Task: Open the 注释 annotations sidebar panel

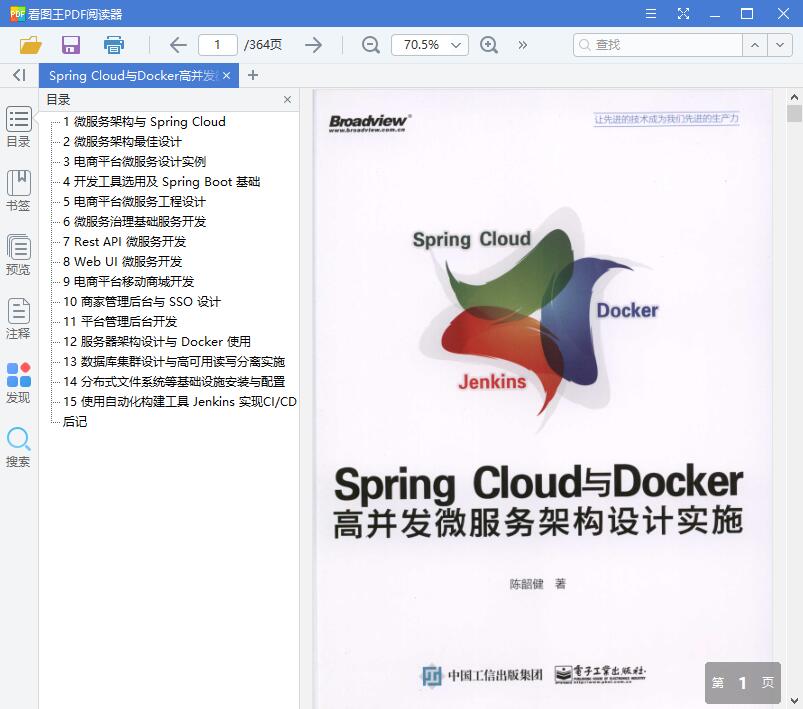Action: [18, 319]
